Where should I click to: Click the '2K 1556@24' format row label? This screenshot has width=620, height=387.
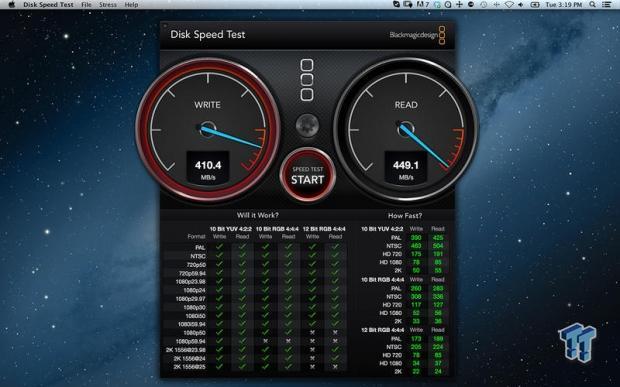click(189, 359)
